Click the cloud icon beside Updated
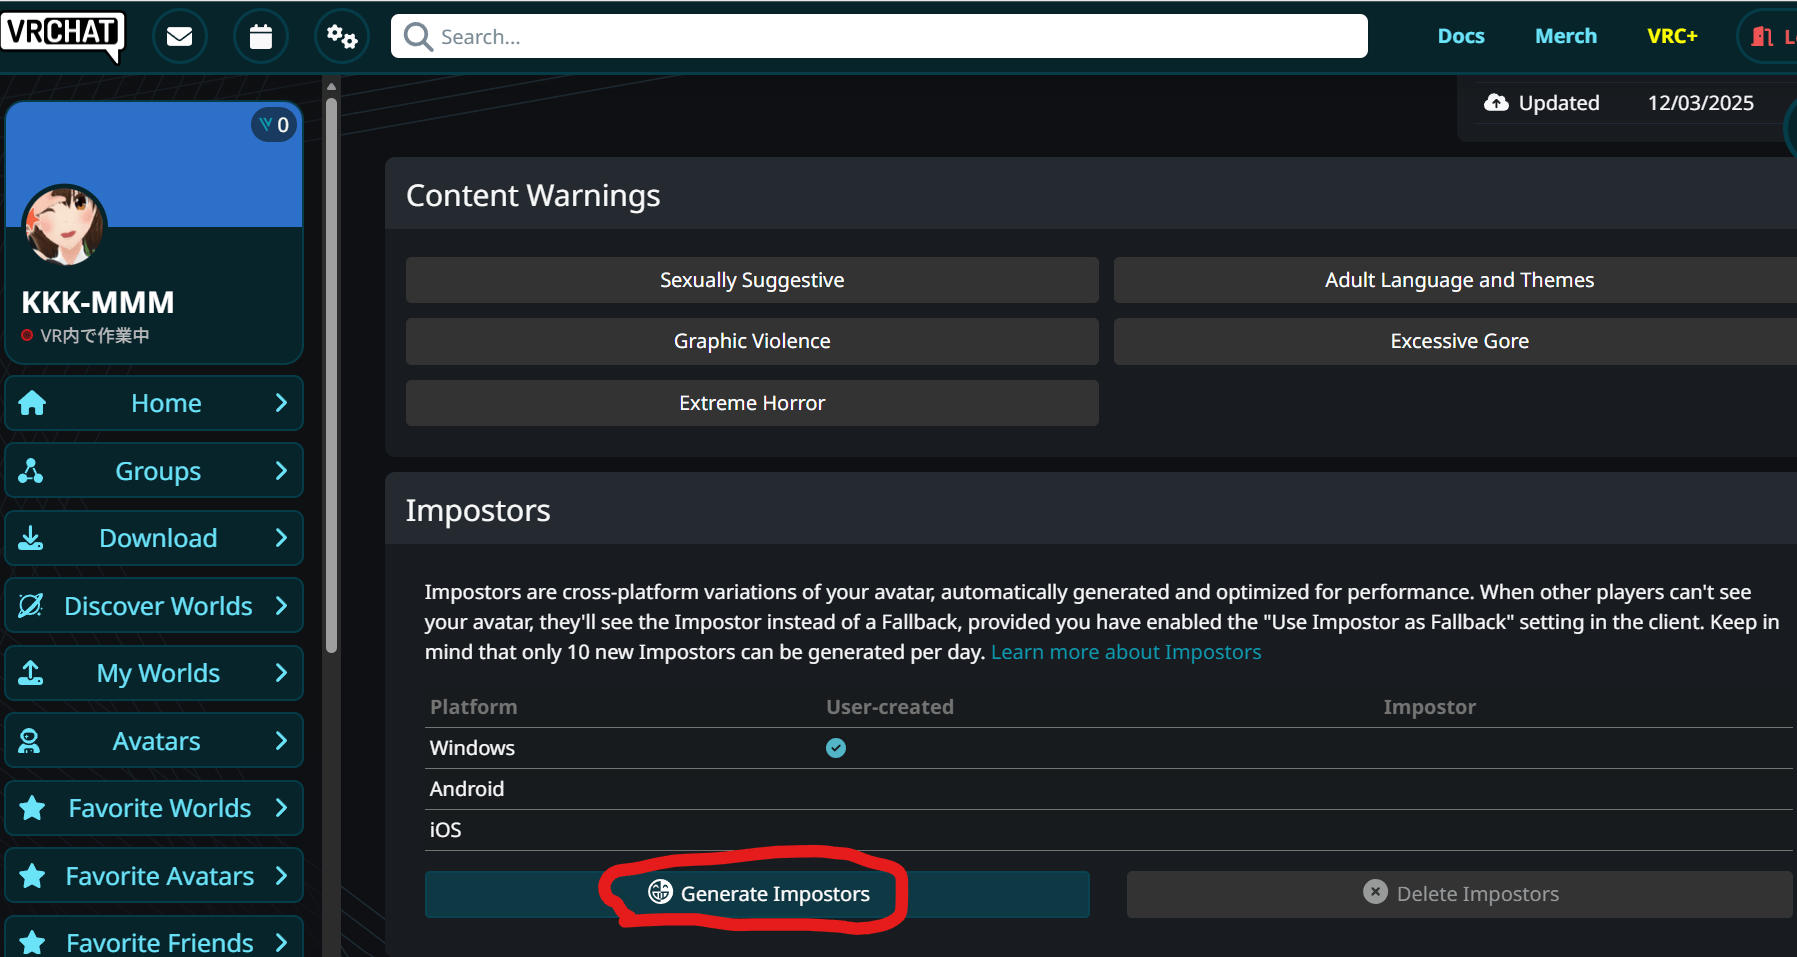 [1496, 102]
